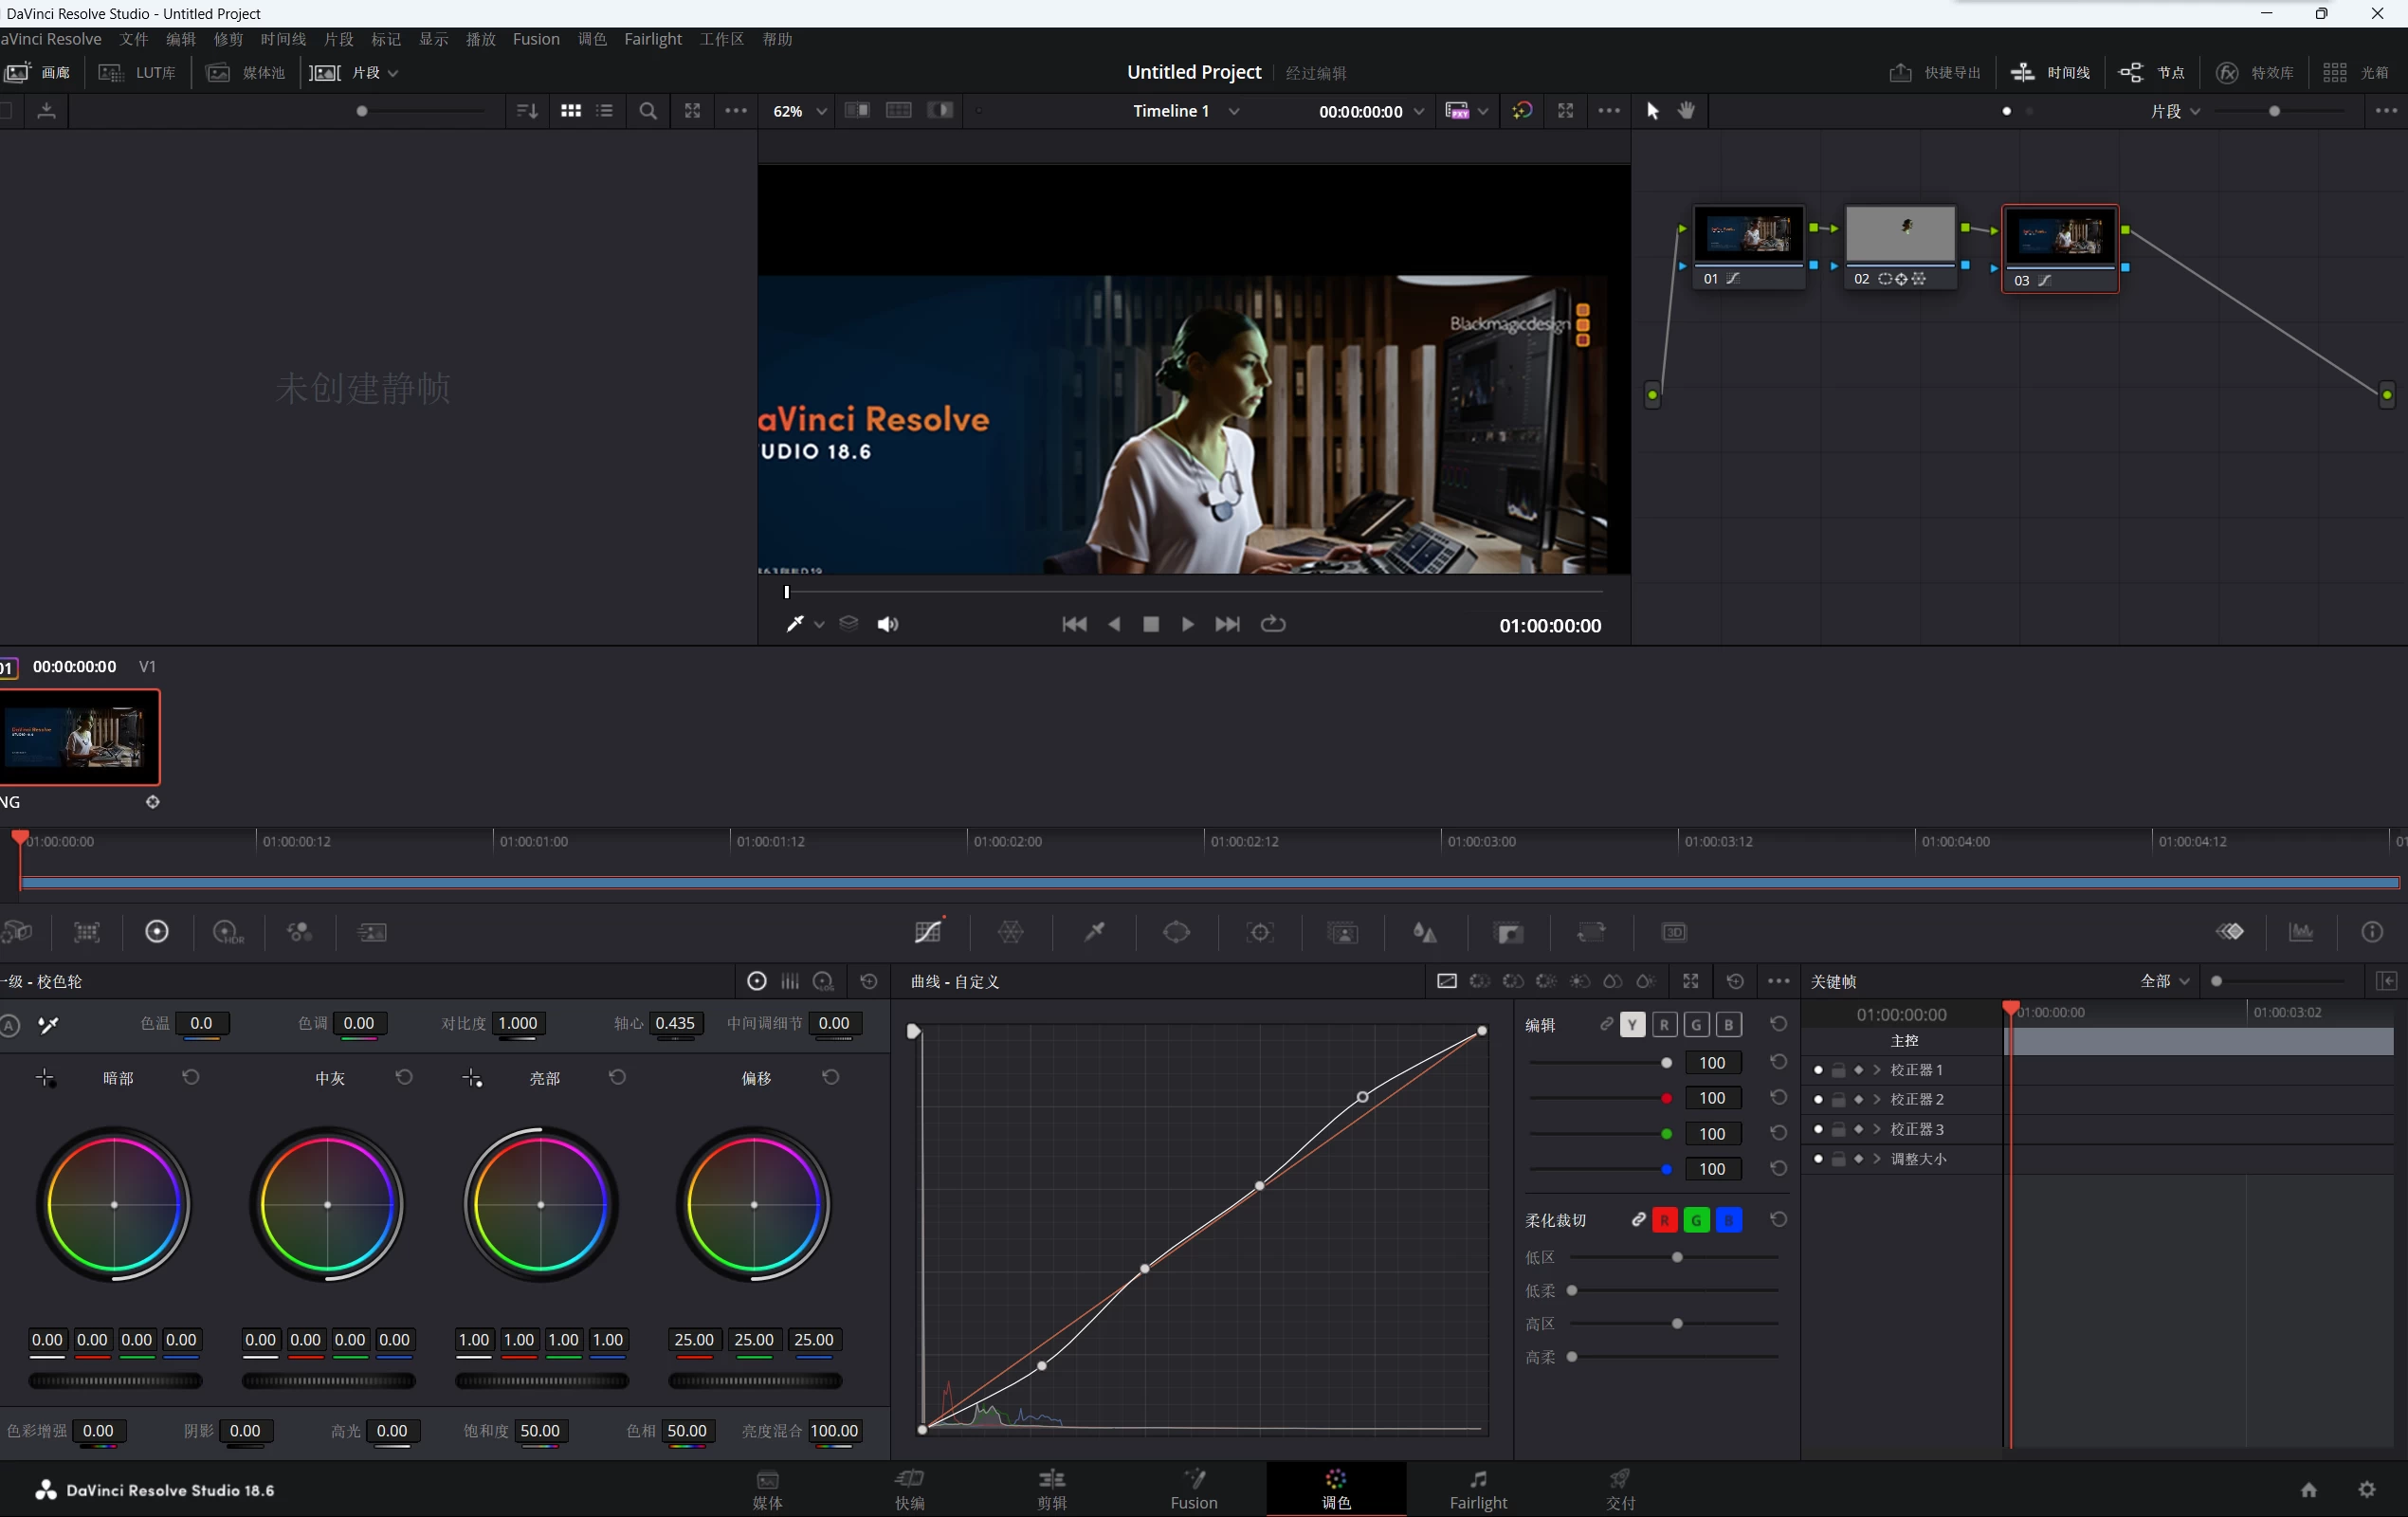Open the Curves palette icon
2408x1517 pixels.
click(x=928, y=932)
